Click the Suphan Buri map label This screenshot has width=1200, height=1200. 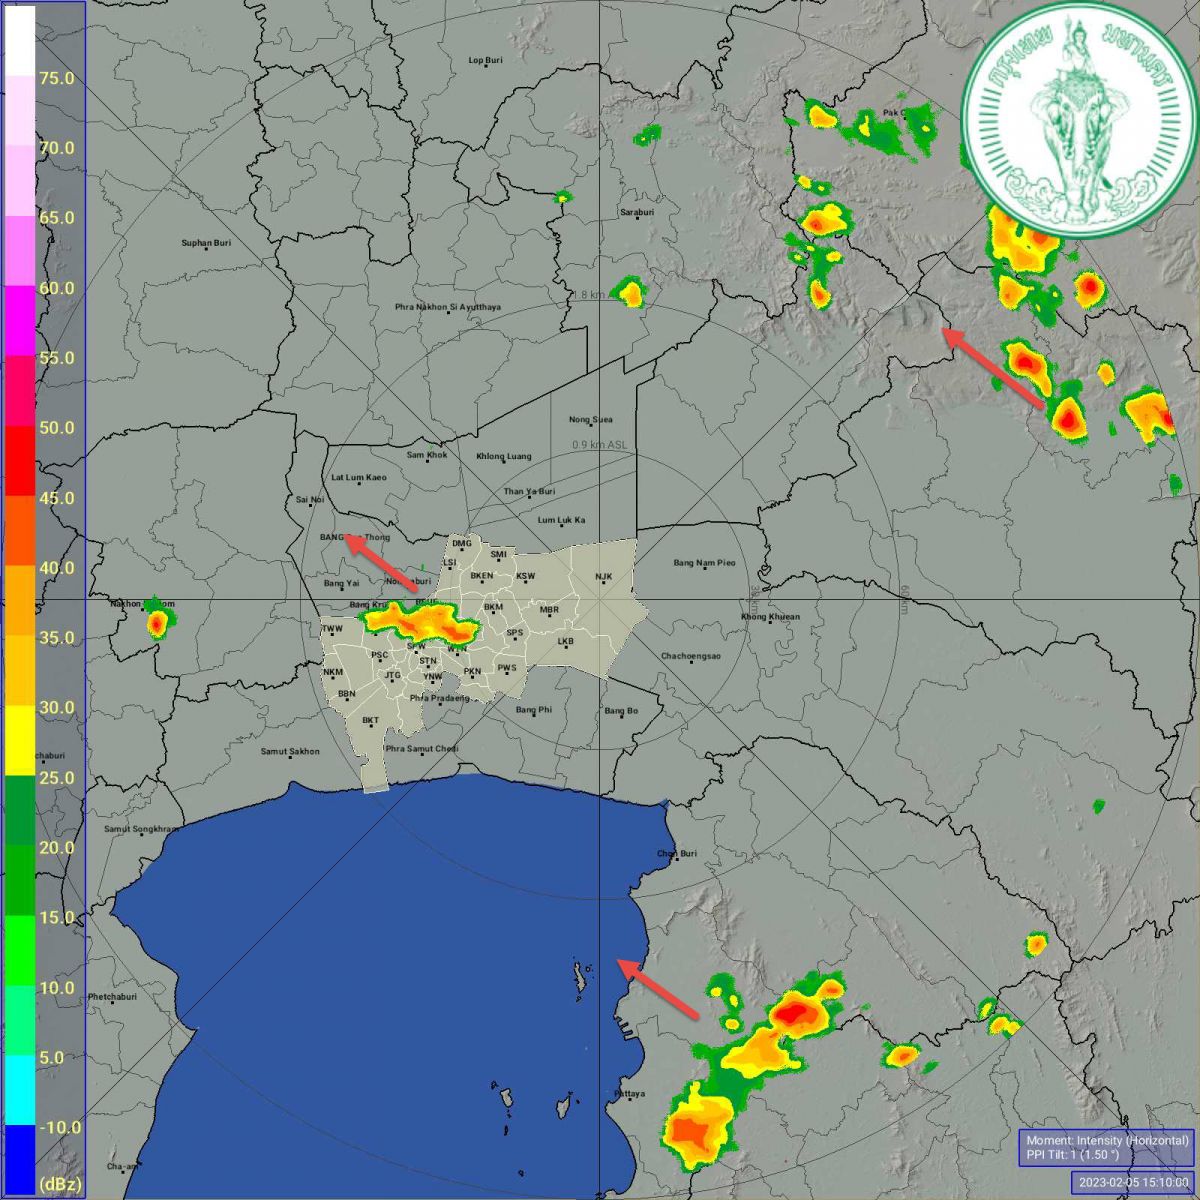click(x=206, y=242)
